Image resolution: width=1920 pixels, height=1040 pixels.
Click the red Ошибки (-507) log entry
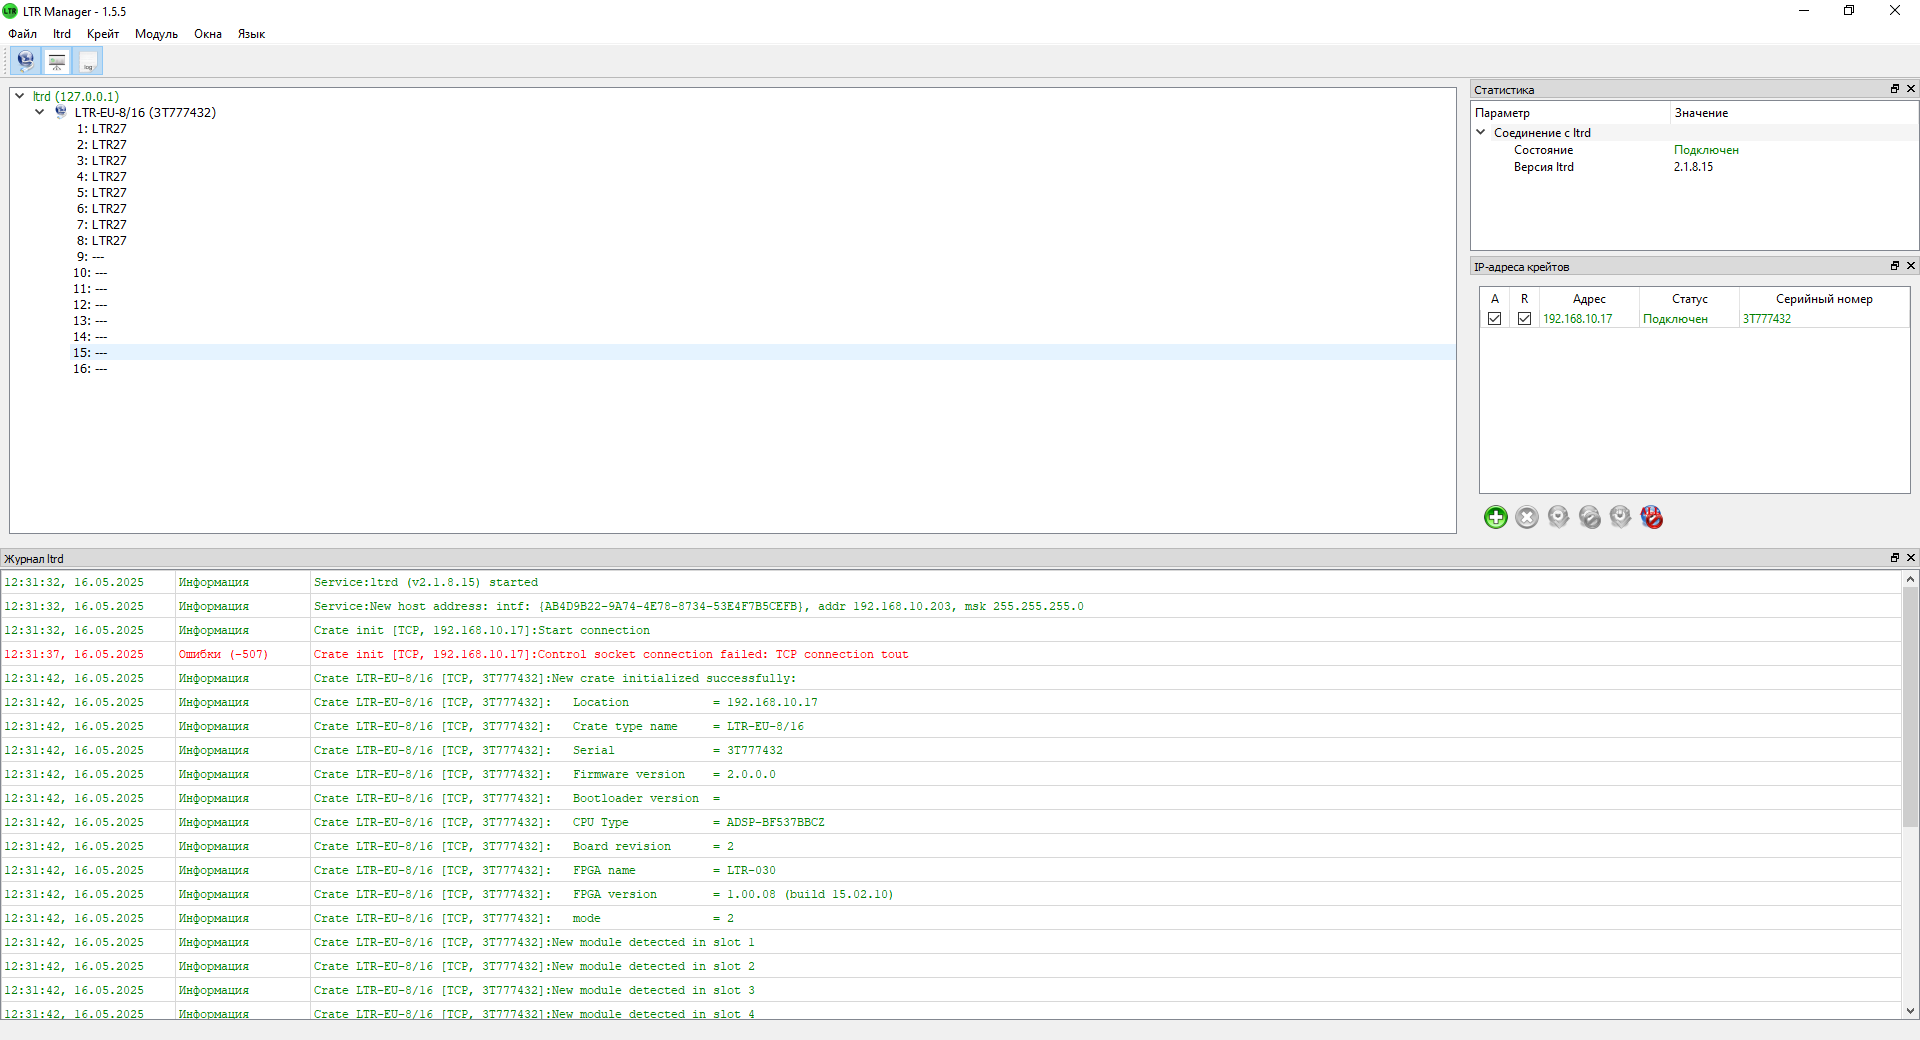click(x=950, y=654)
